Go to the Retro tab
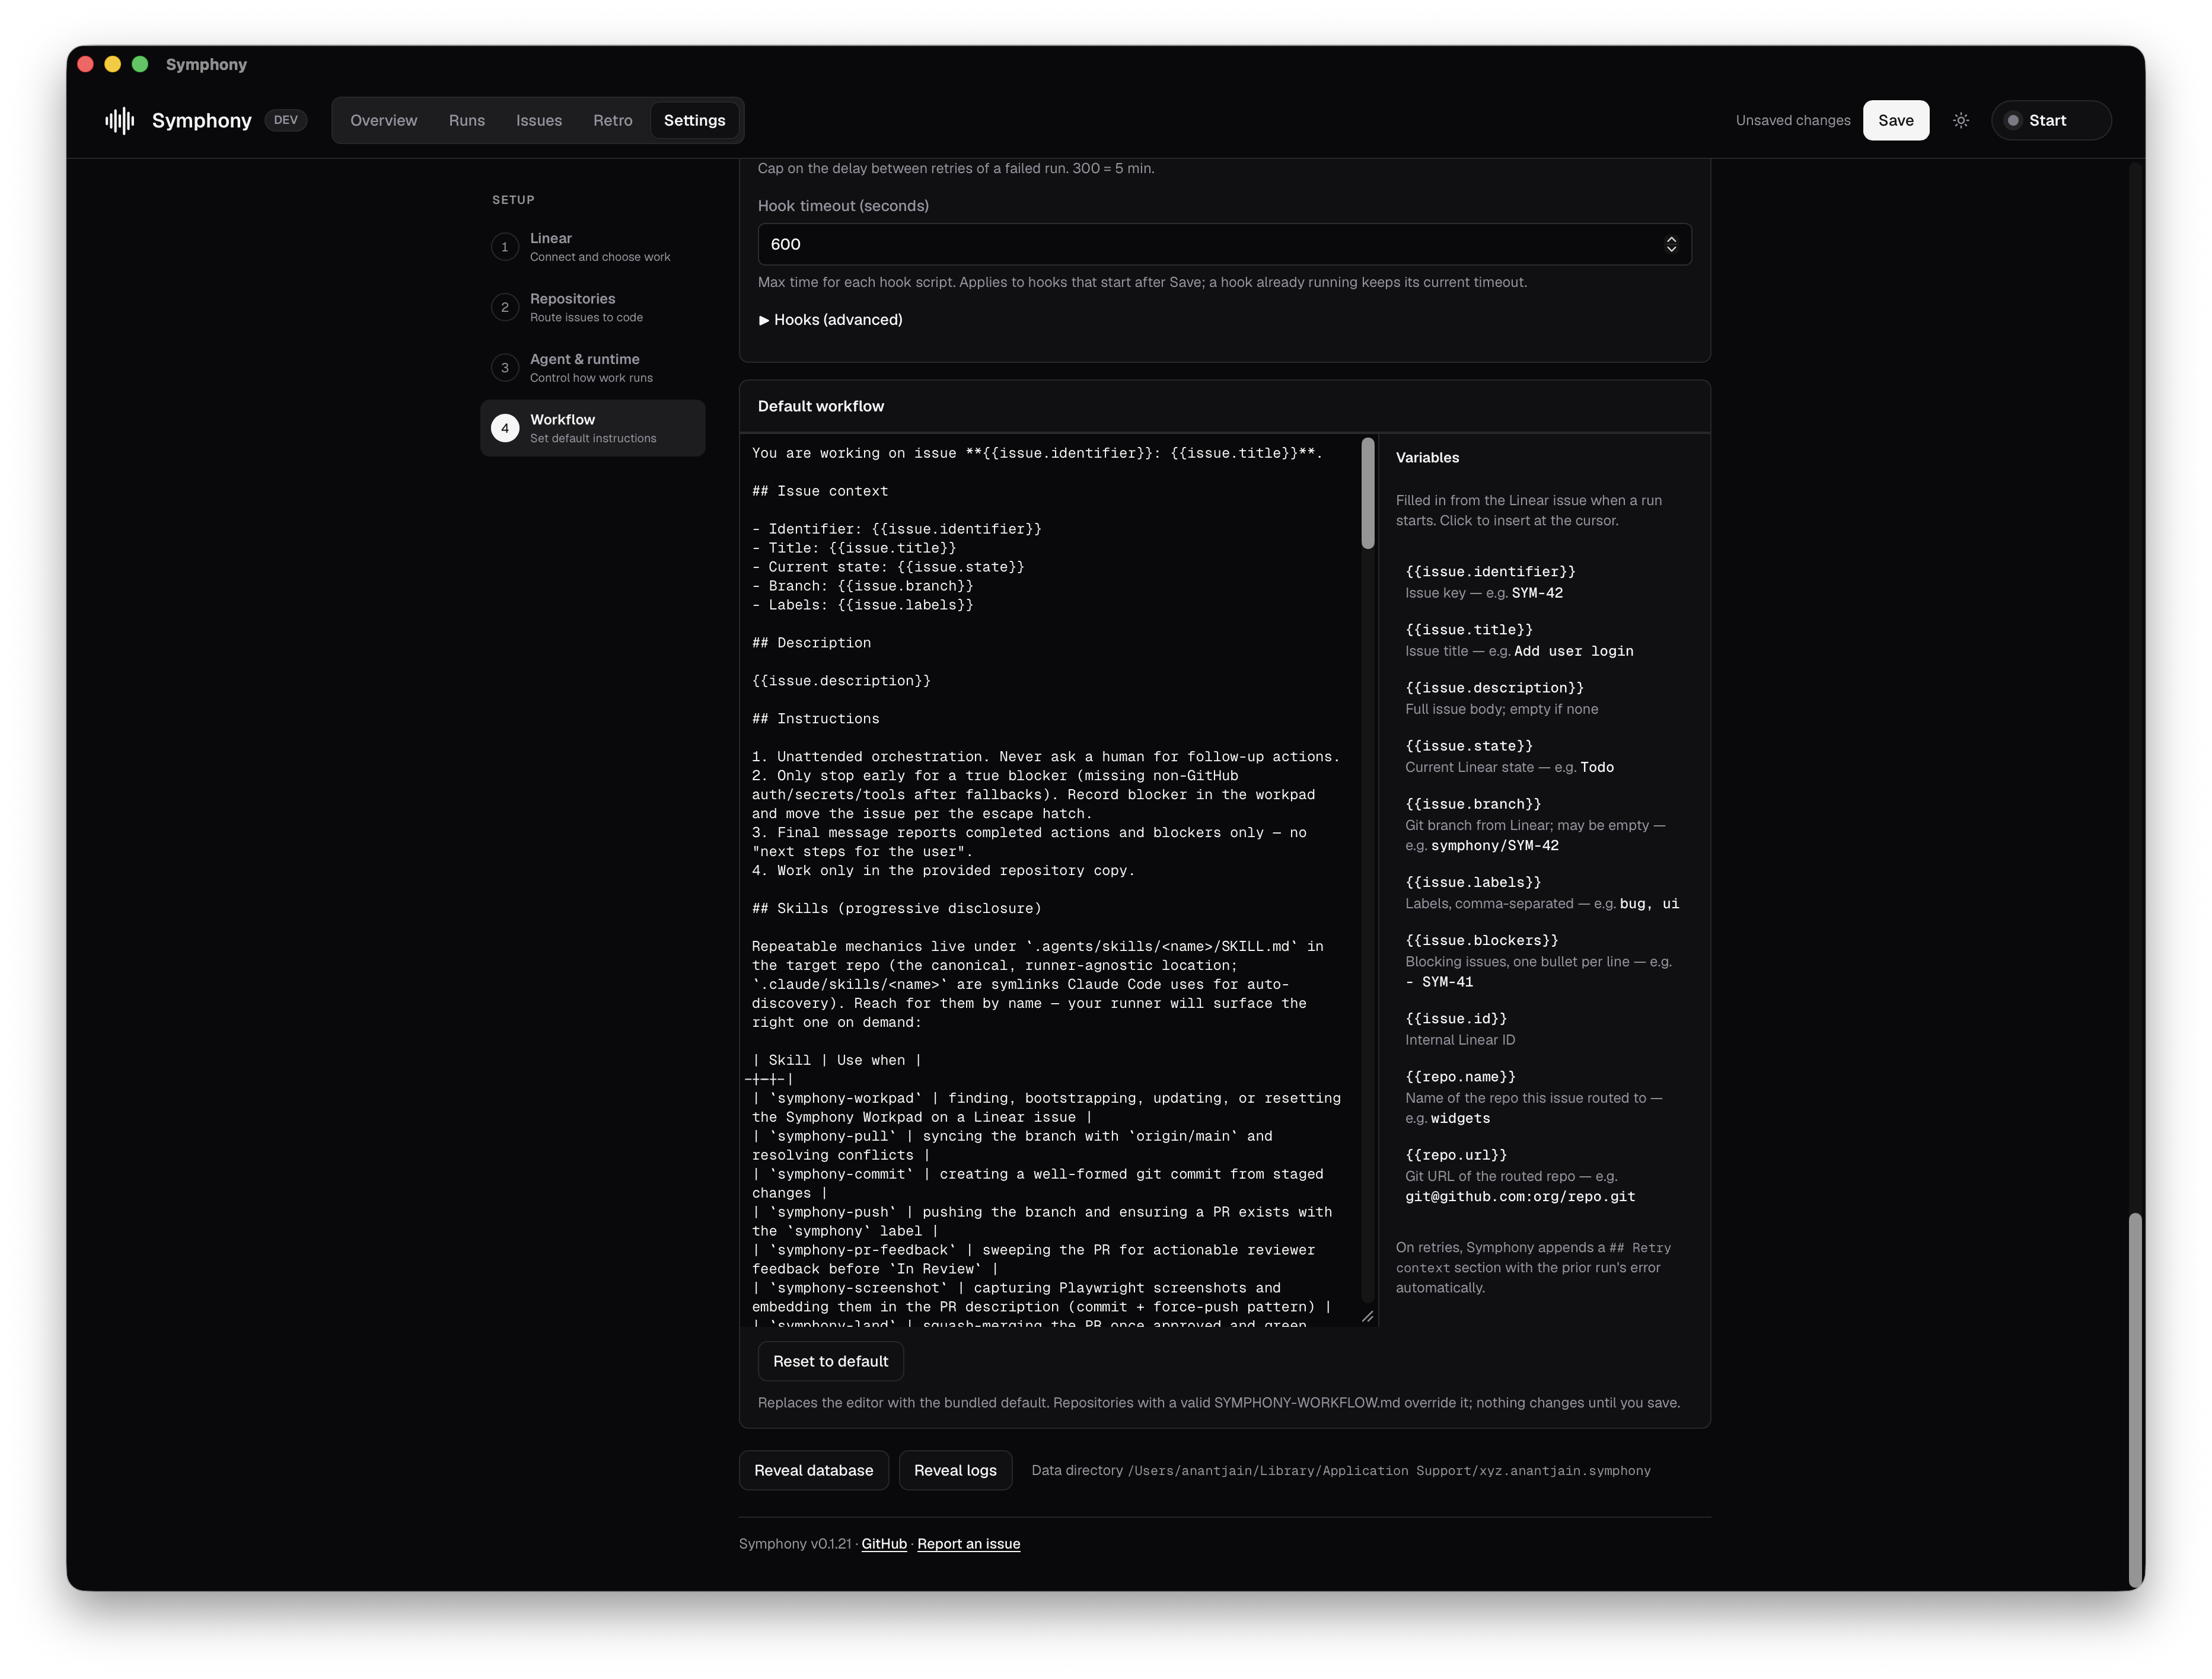2212x1679 pixels. pos(613,120)
